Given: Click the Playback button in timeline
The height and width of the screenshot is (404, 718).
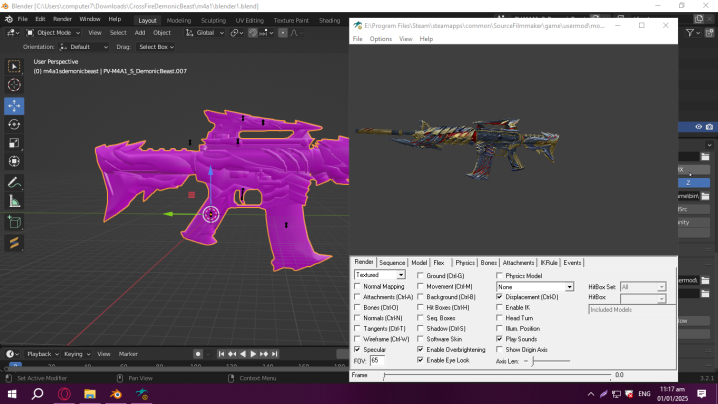Looking at the screenshot, I should coord(41,354).
